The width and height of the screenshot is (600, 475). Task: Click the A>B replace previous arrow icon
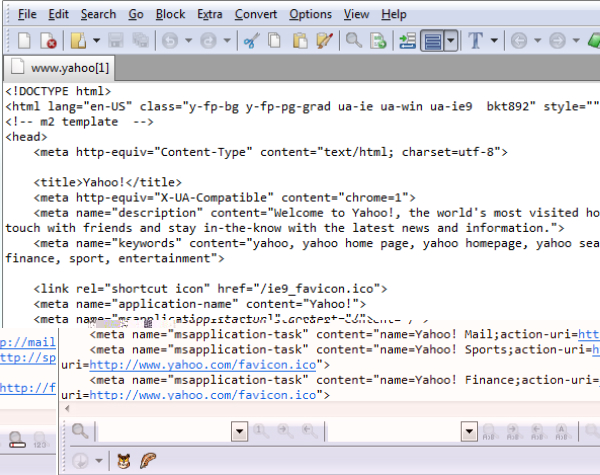pyautogui.click(x=537, y=431)
